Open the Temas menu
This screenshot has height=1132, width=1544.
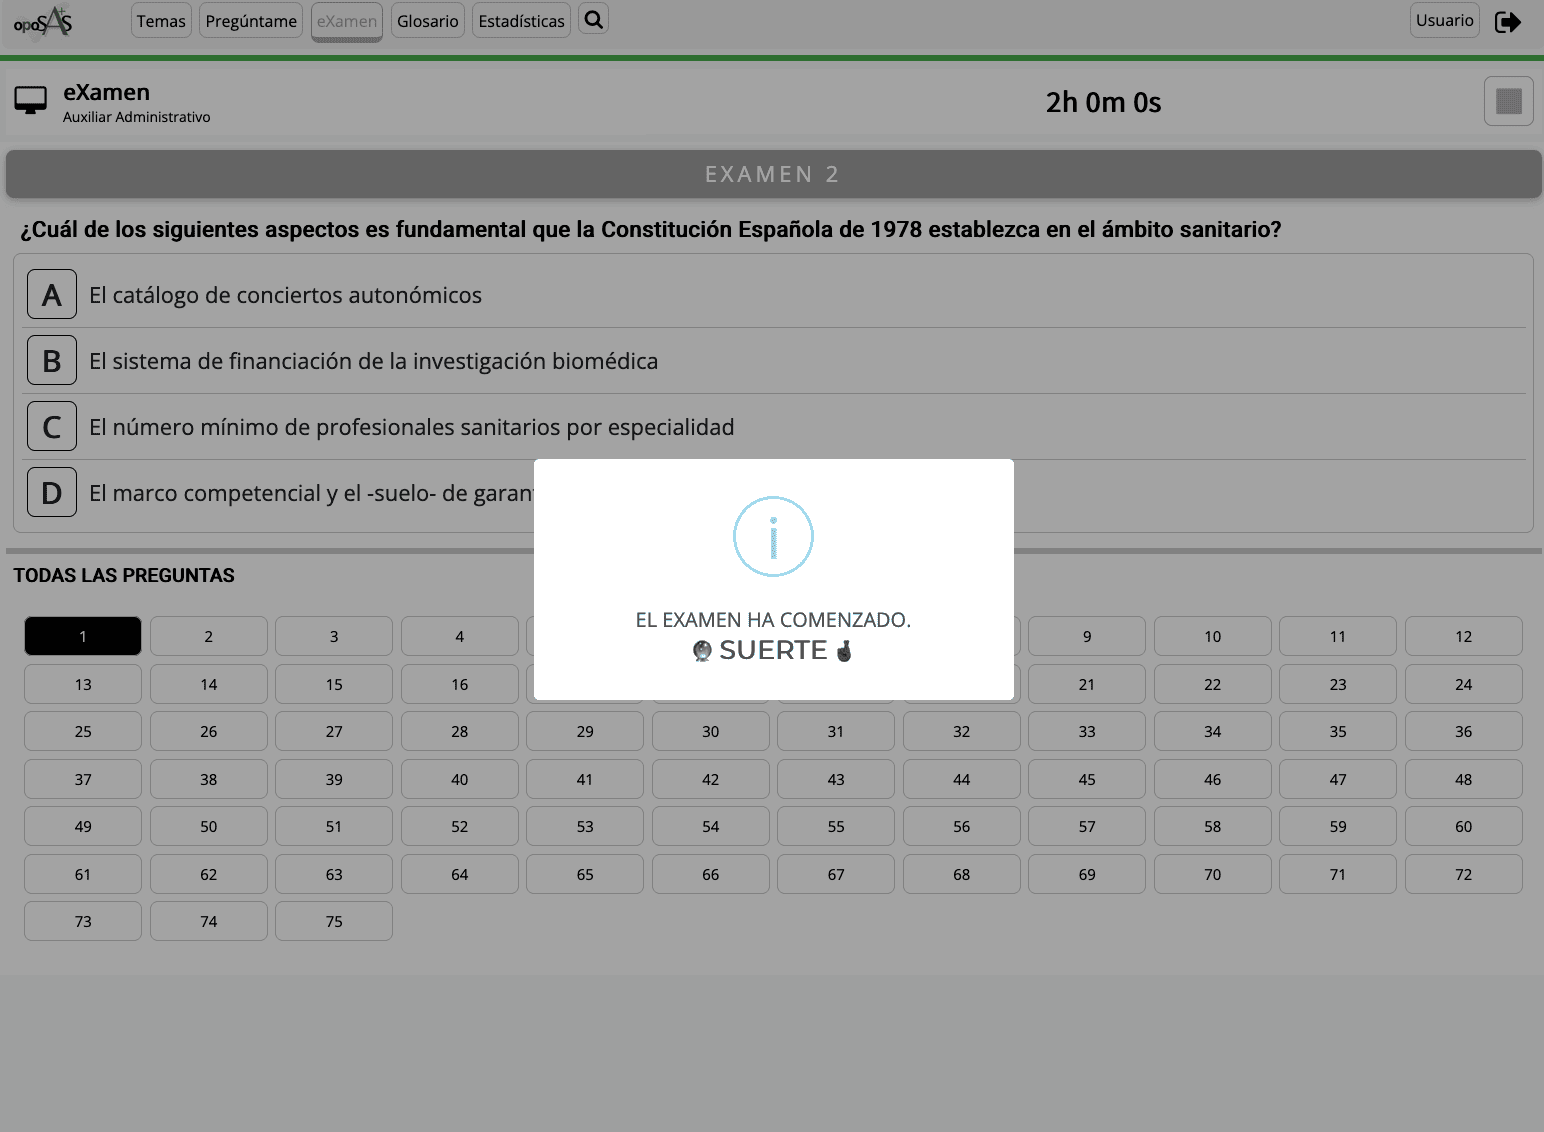coord(161,21)
